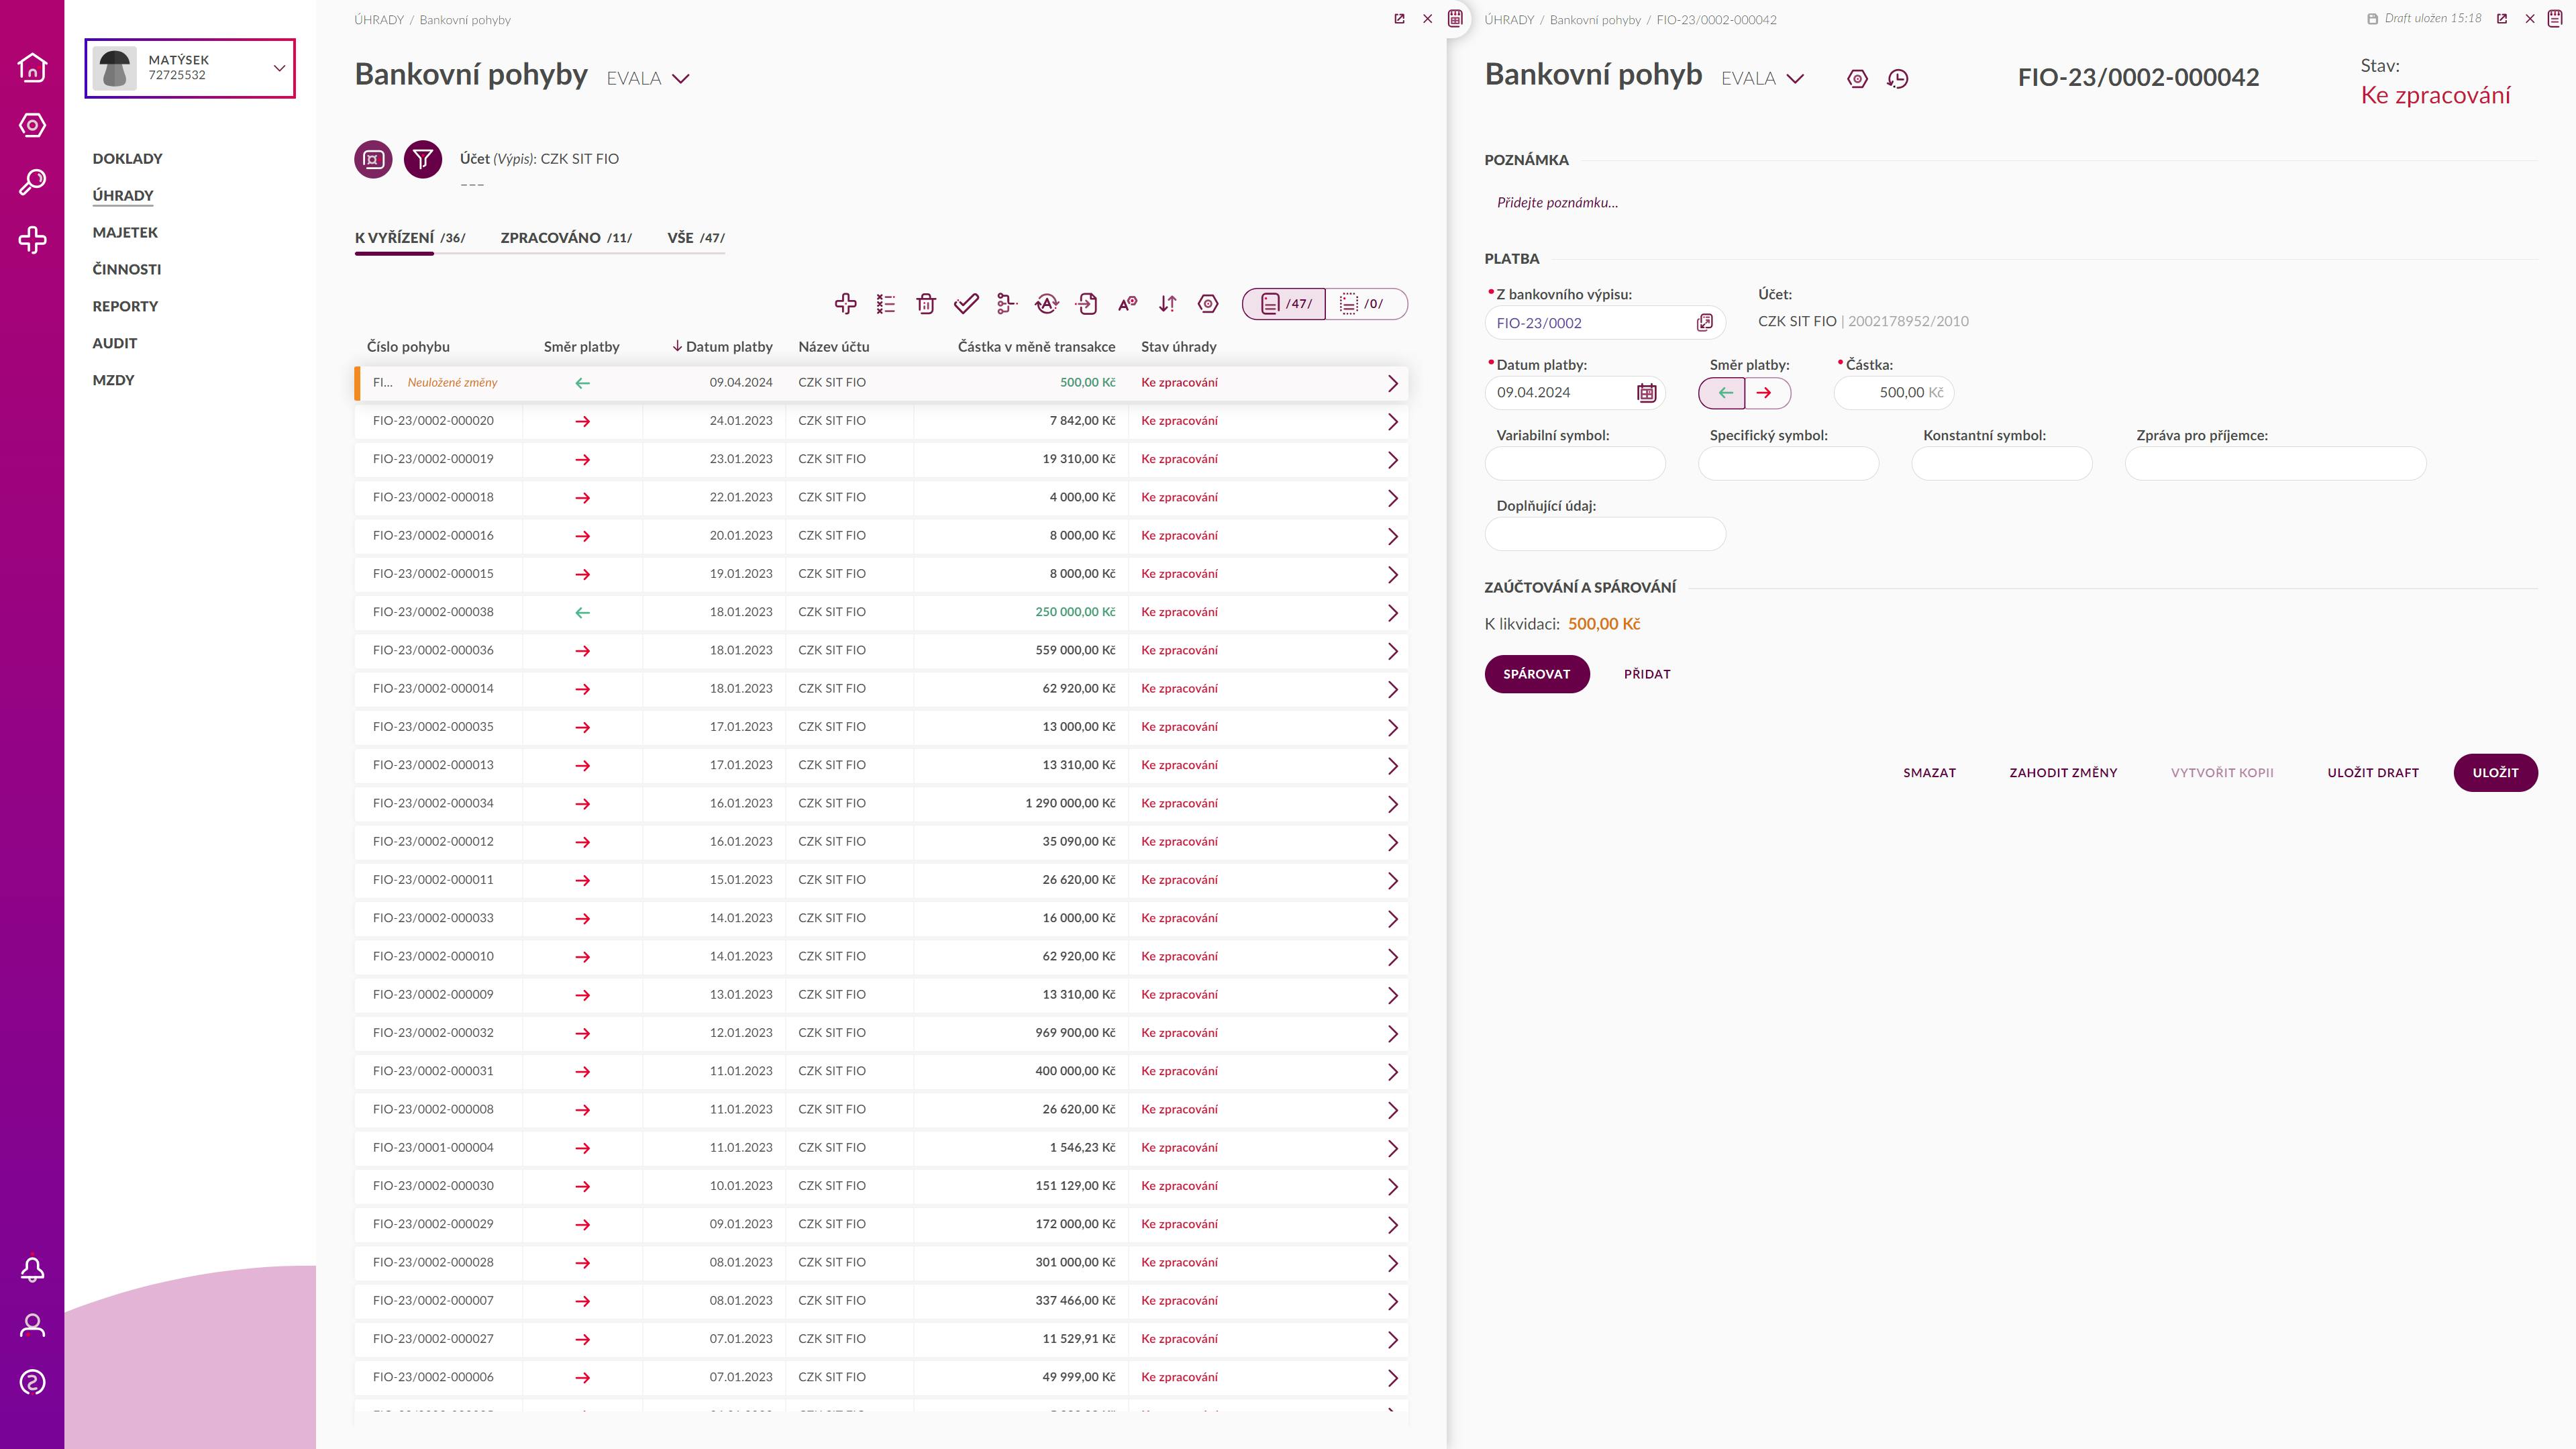The height and width of the screenshot is (1449, 2576).
Task: Click the filter funnel icon
Action: pos(423,159)
